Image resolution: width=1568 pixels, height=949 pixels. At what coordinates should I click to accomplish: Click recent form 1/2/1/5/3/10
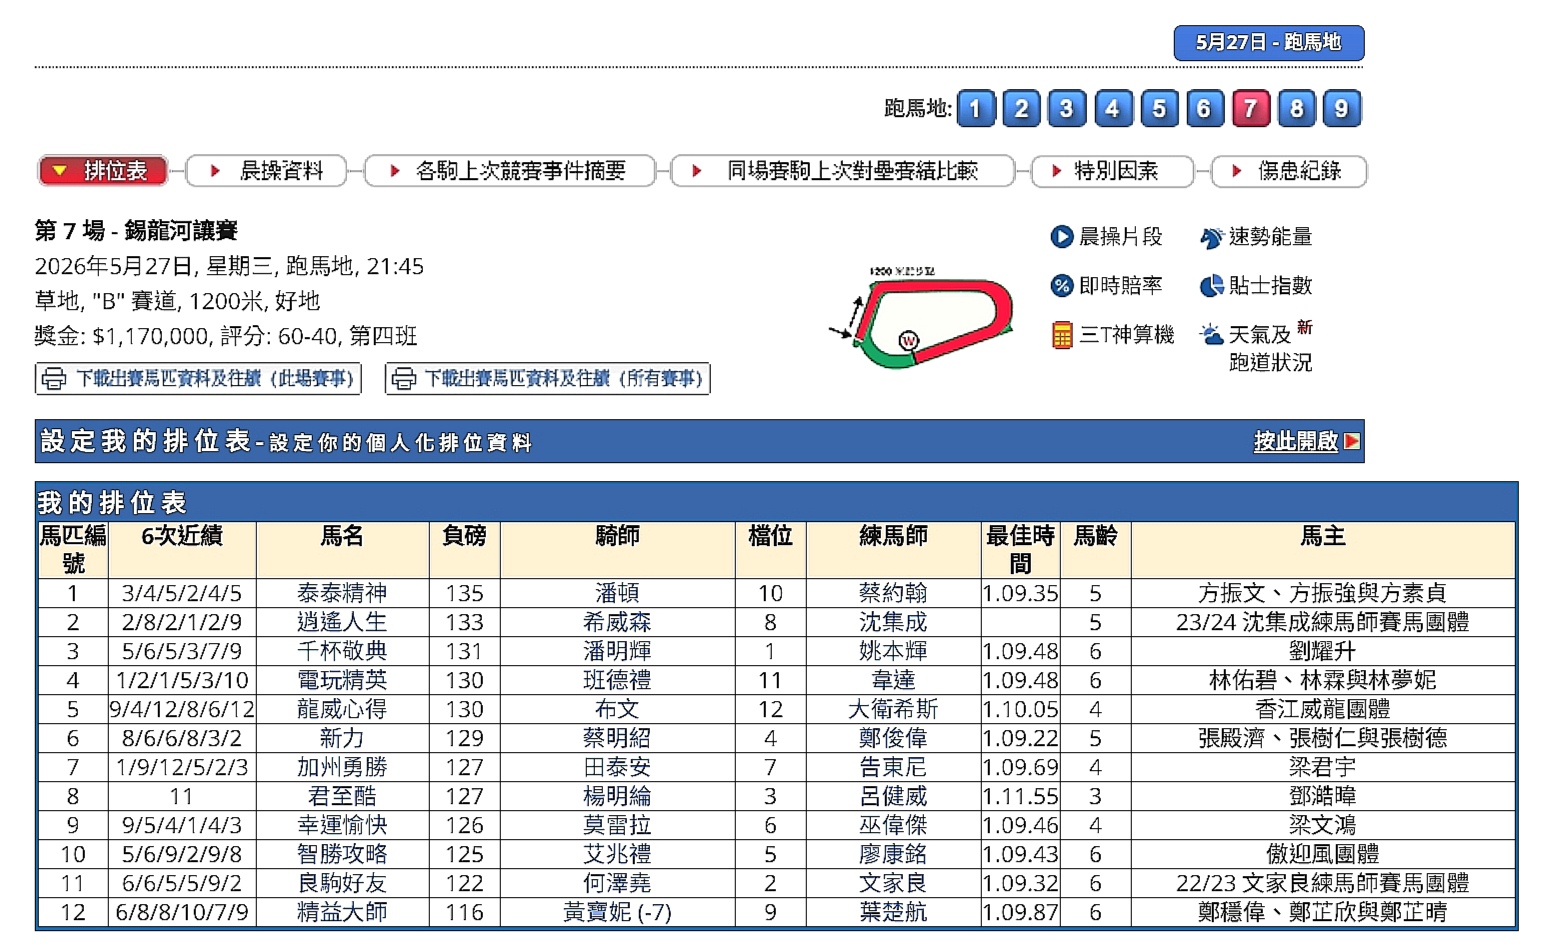click(x=182, y=680)
